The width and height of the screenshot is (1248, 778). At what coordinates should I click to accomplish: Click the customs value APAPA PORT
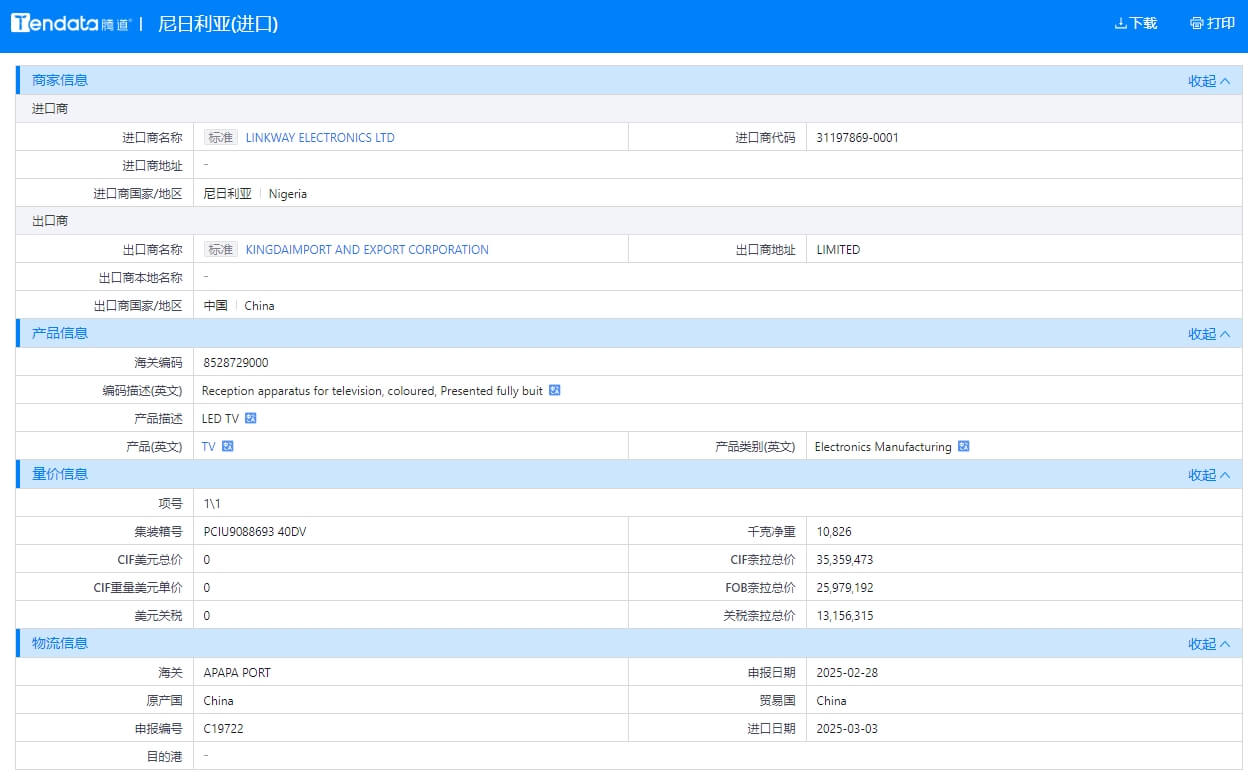[237, 673]
